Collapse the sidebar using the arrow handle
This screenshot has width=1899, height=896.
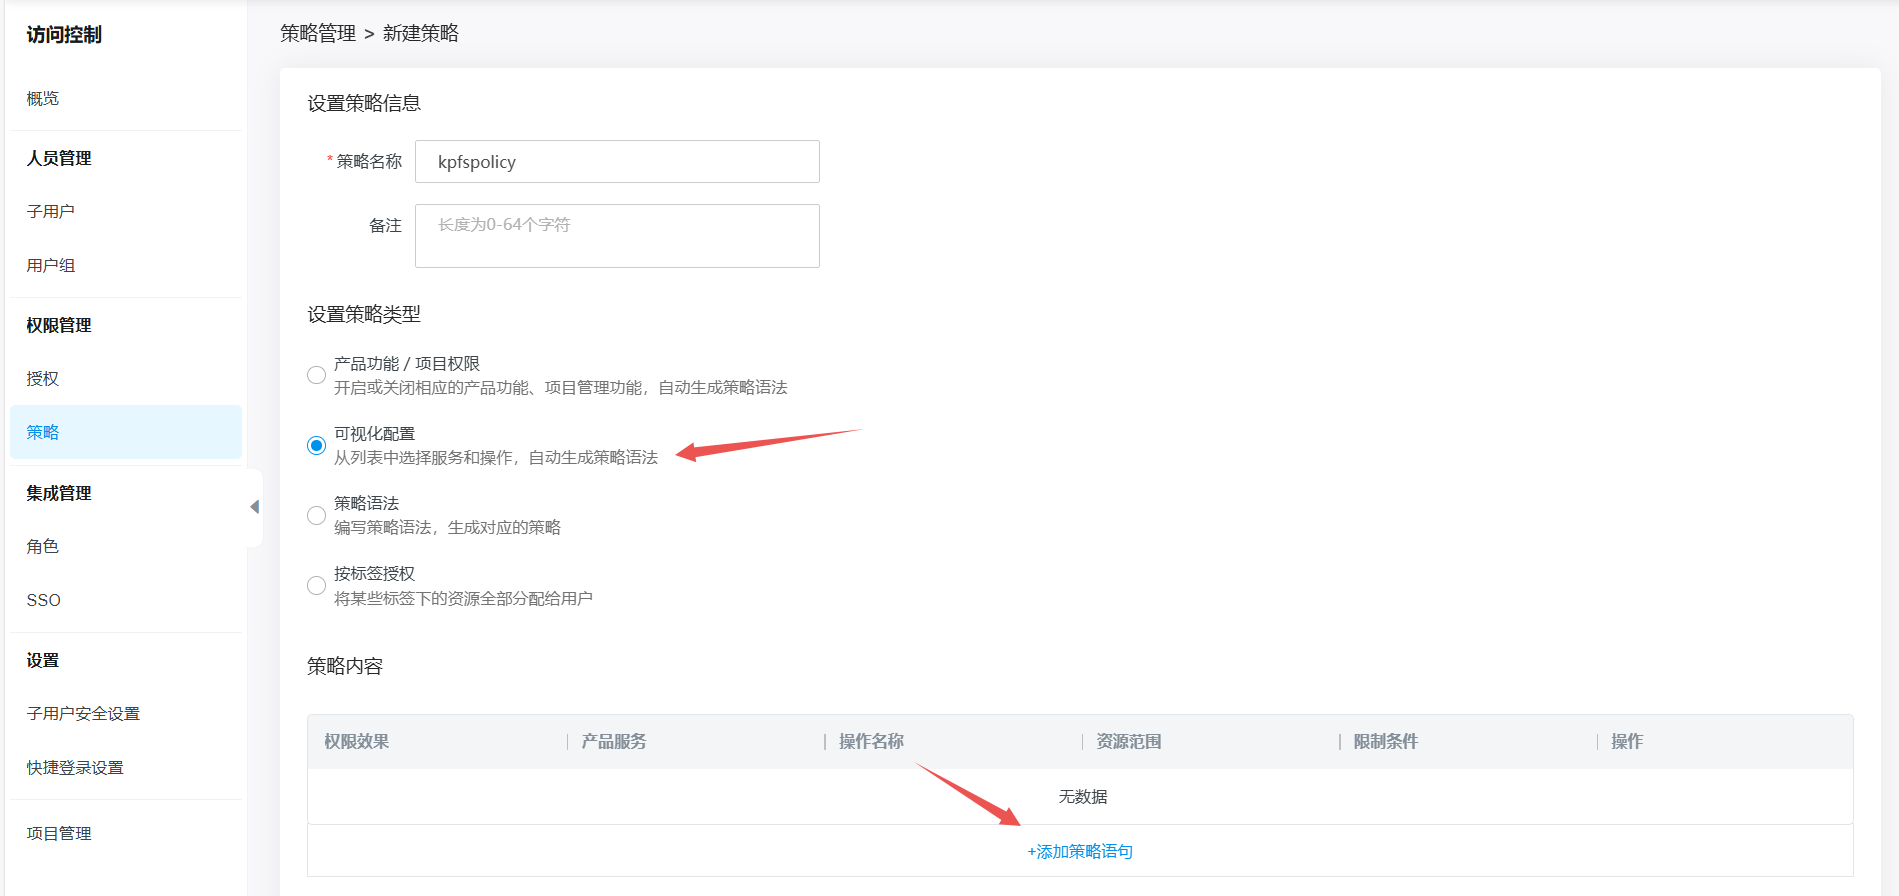coord(254,507)
